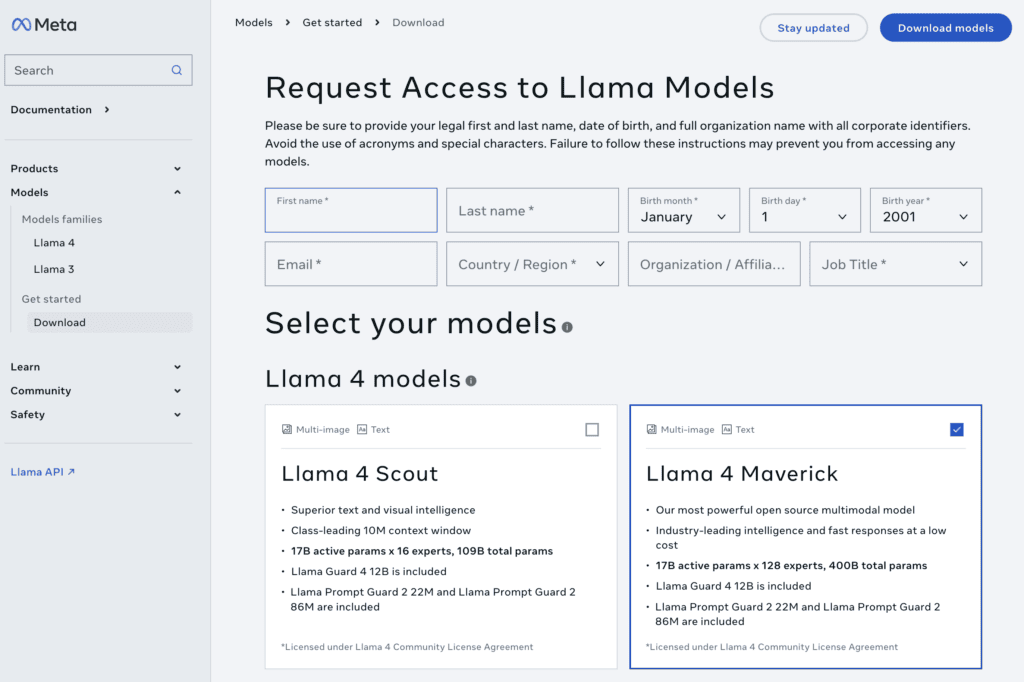
Task: Click the Maverick card license note text
Action: (772, 647)
